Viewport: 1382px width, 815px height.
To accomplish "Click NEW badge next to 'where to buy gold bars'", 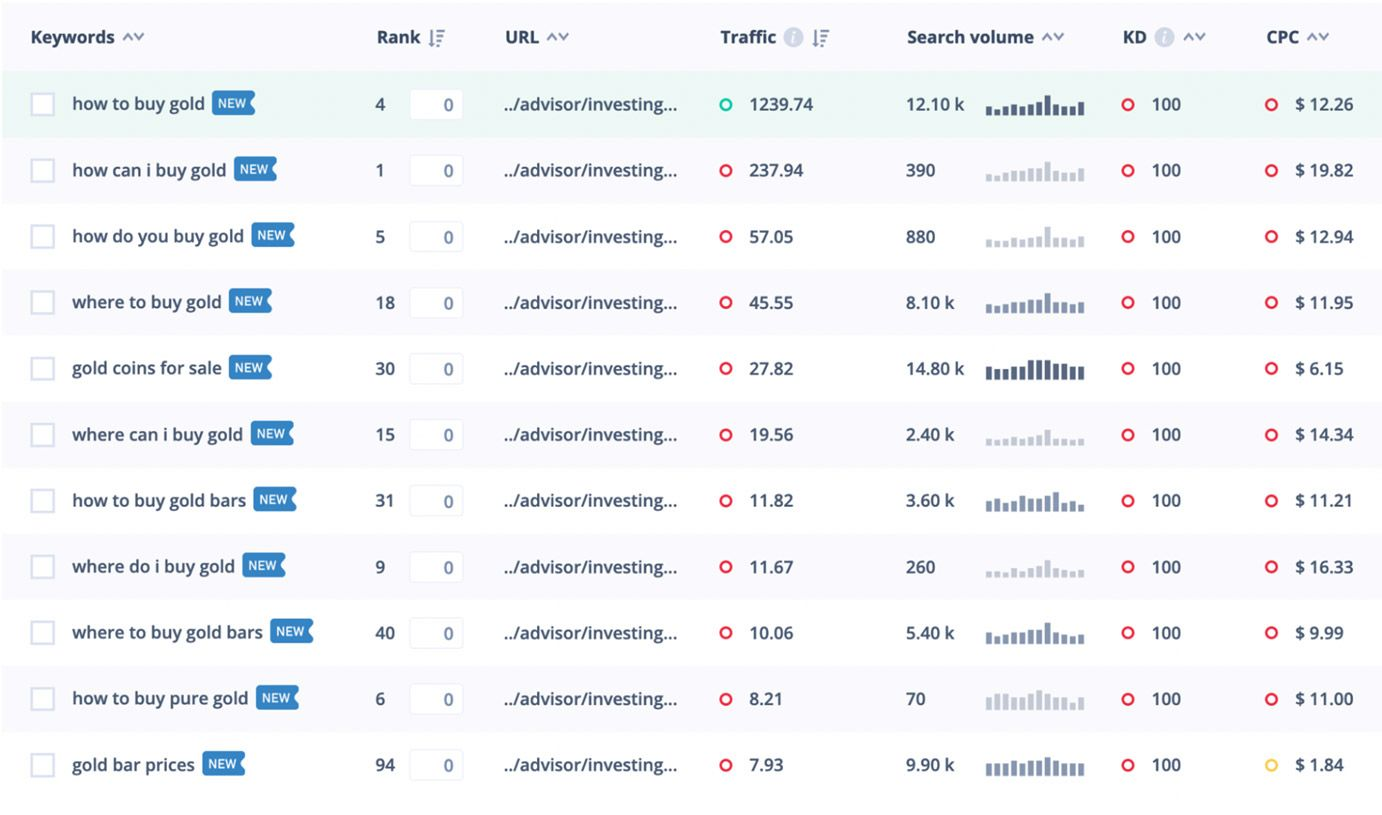I will click(x=291, y=632).
